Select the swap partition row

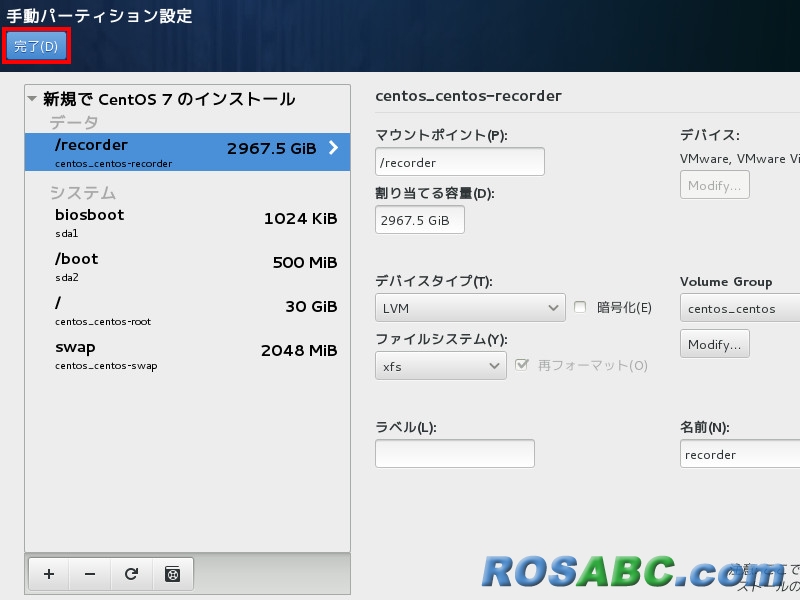point(187,355)
